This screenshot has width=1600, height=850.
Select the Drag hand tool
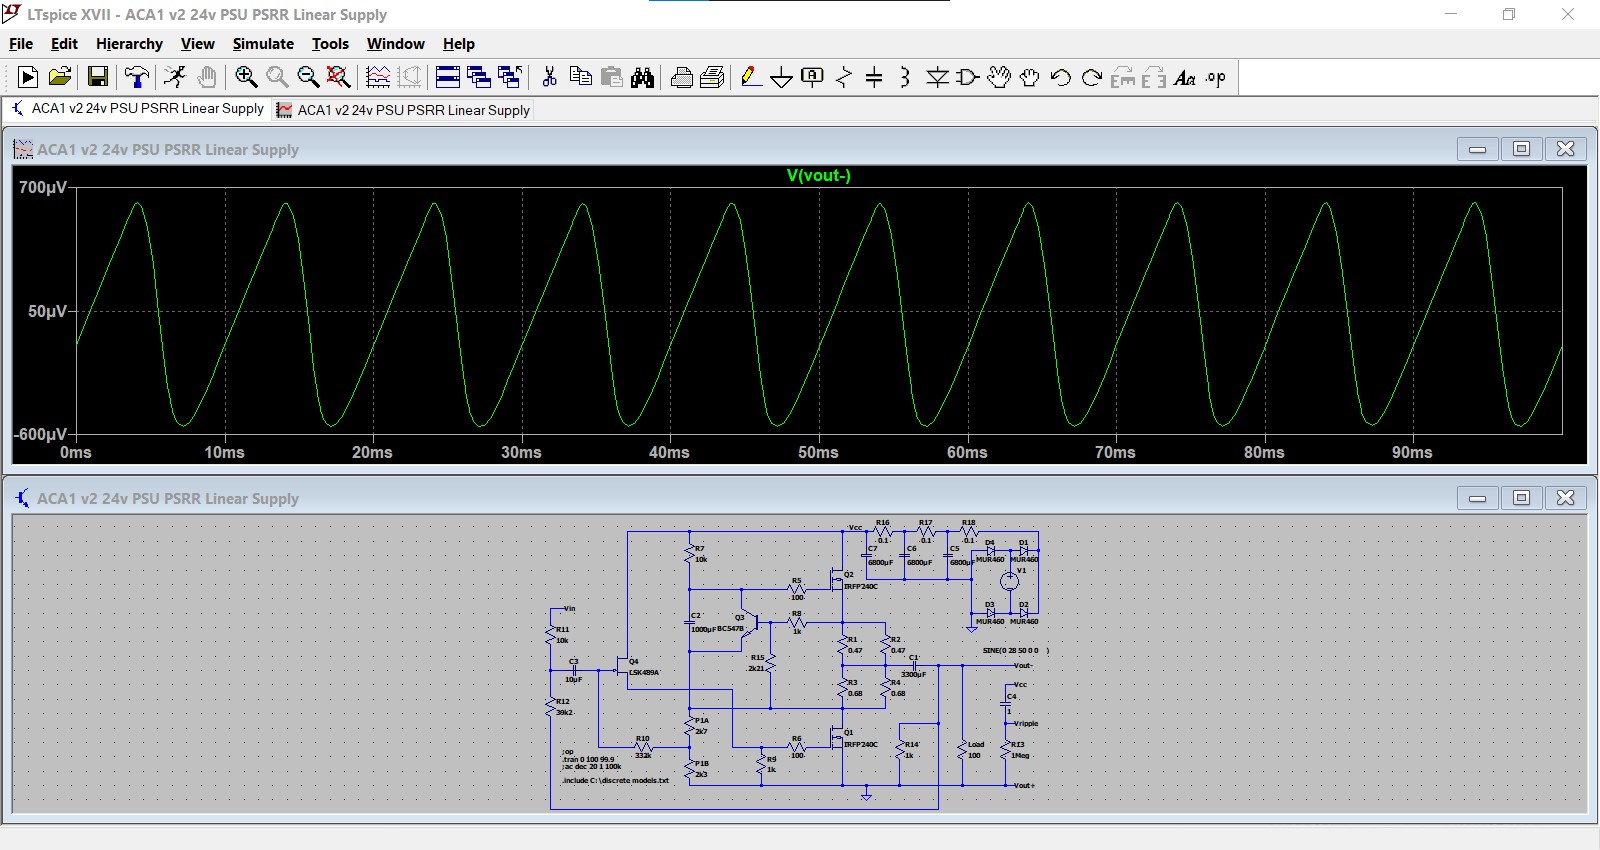point(1030,77)
